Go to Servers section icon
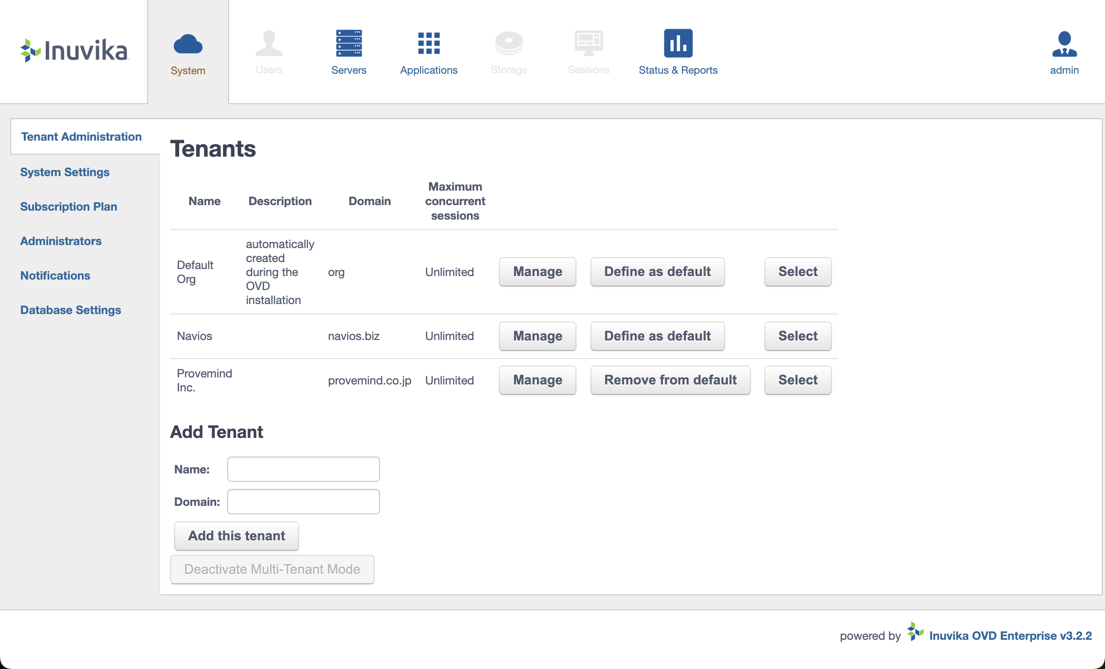 (x=349, y=43)
